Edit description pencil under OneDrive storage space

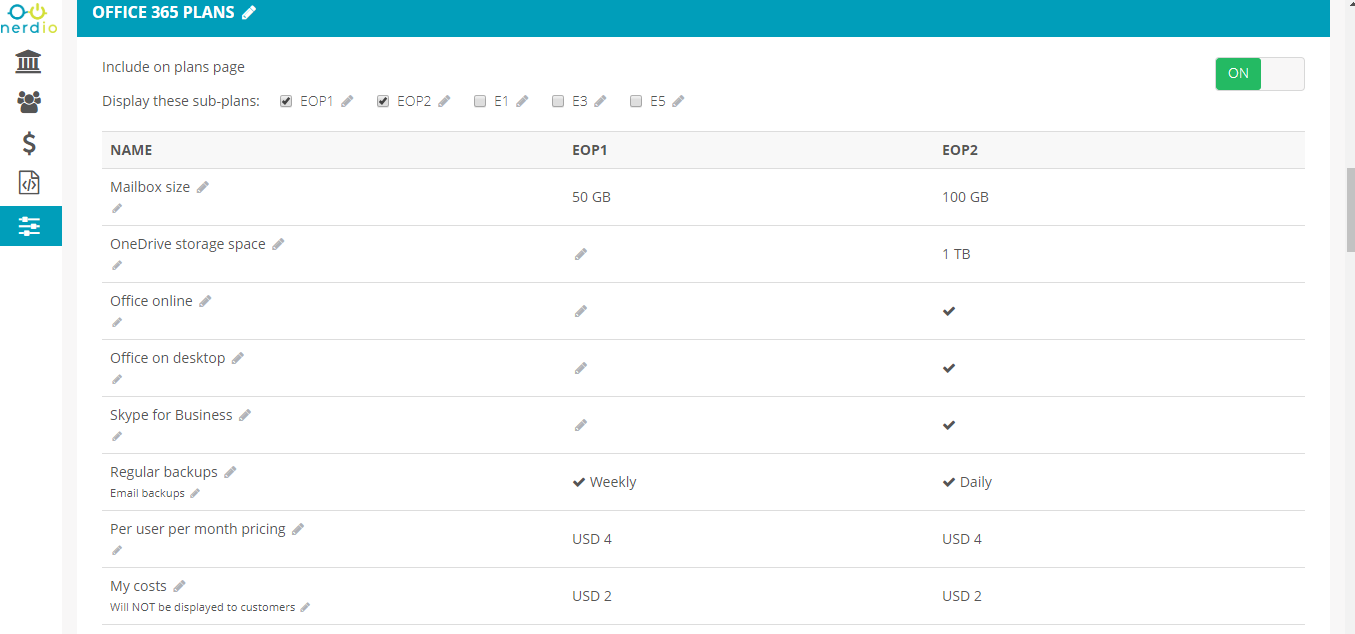(117, 265)
